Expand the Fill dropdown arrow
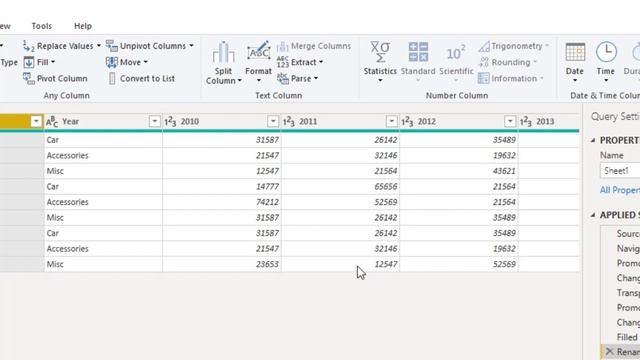 pyautogui.click(x=53, y=62)
